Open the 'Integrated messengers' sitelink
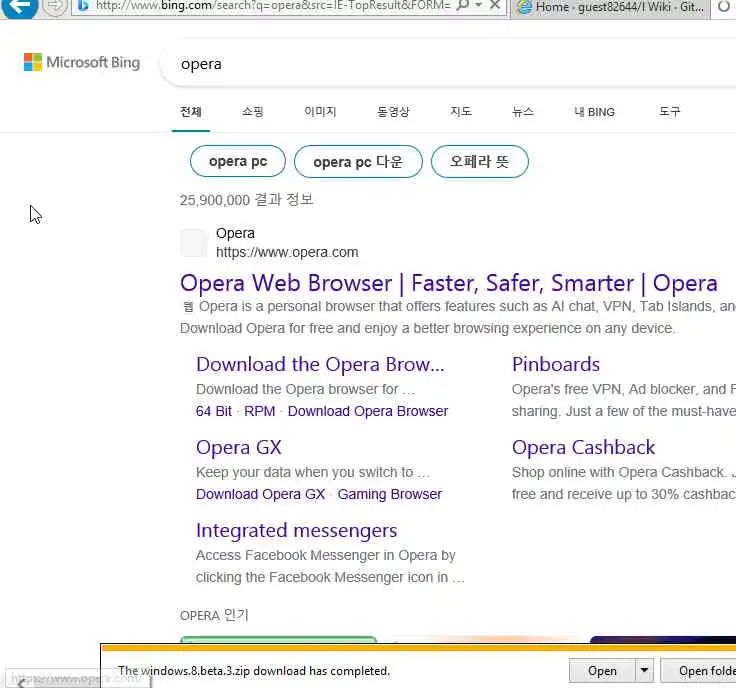This screenshot has height=688, width=736. pos(297,531)
